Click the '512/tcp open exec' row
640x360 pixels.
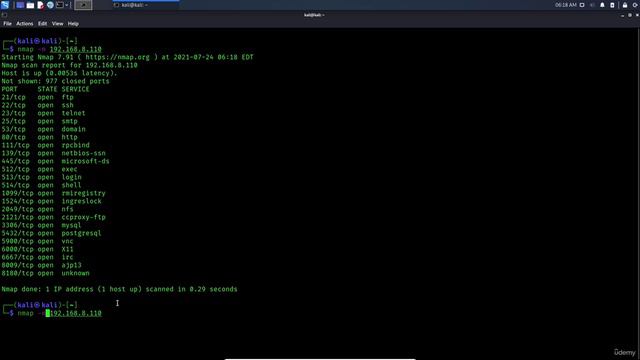pyautogui.click(x=39, y=169)
